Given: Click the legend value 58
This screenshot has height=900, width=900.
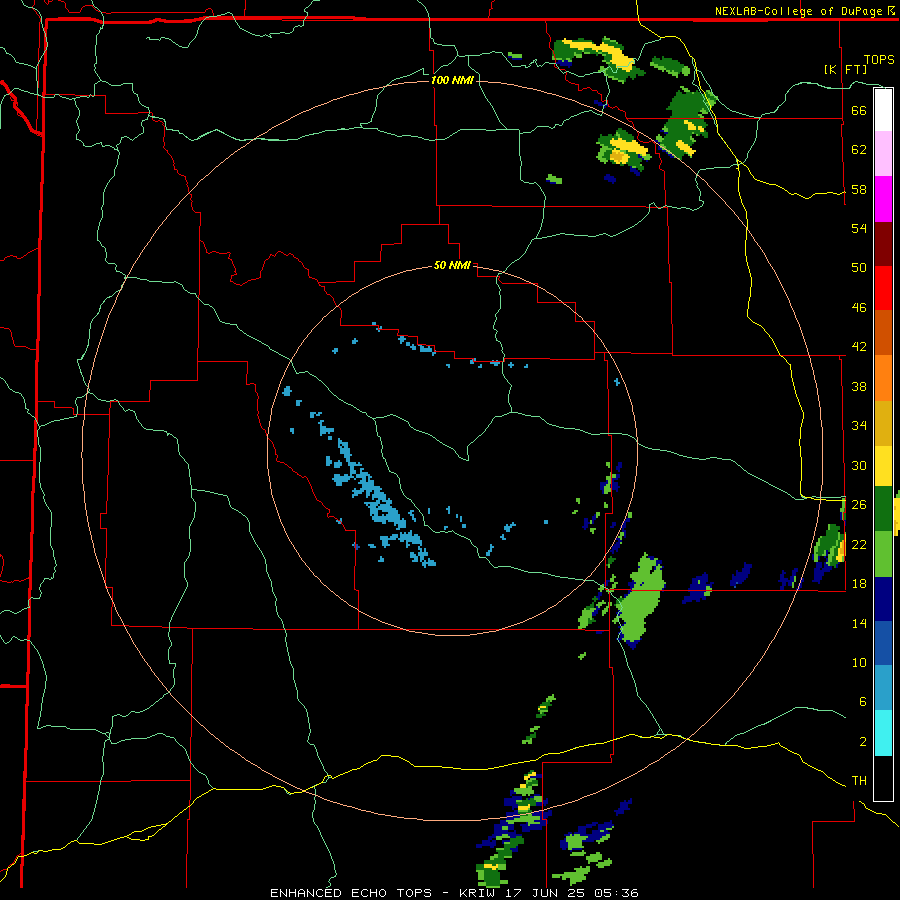Looking at the screenshot, I should 859,189.
